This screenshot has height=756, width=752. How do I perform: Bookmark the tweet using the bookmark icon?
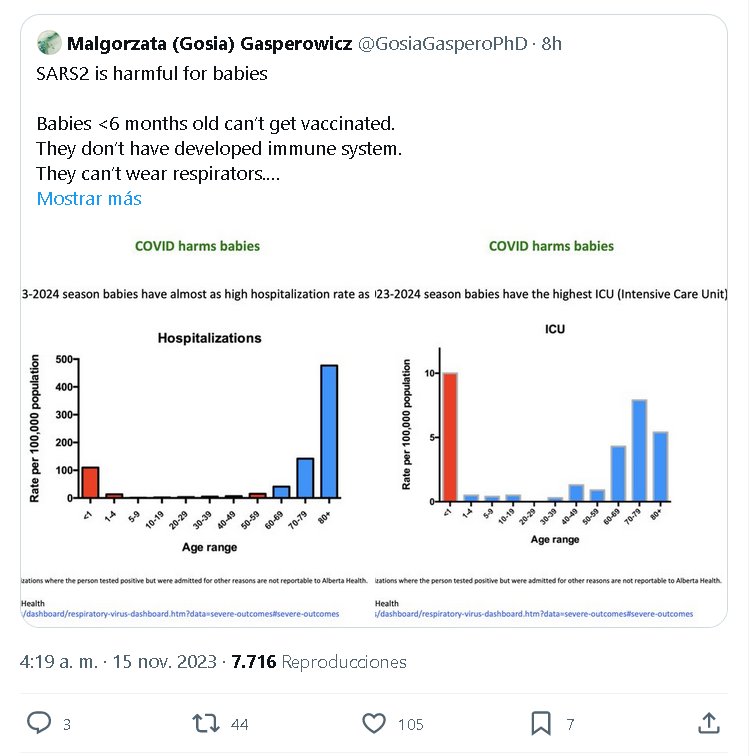click(540, 723)
